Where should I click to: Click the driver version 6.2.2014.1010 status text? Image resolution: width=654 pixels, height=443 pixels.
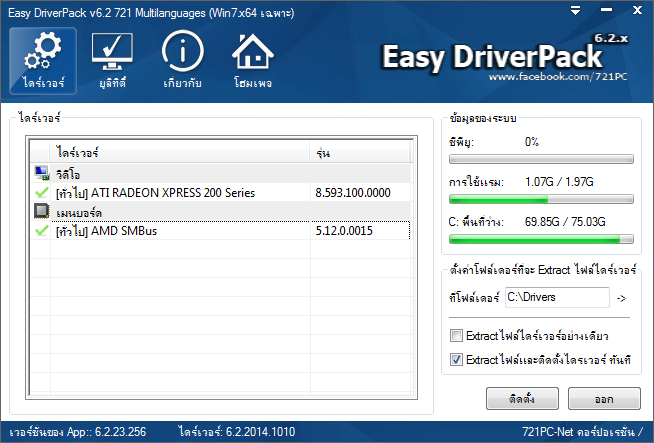tap(236, 432)
